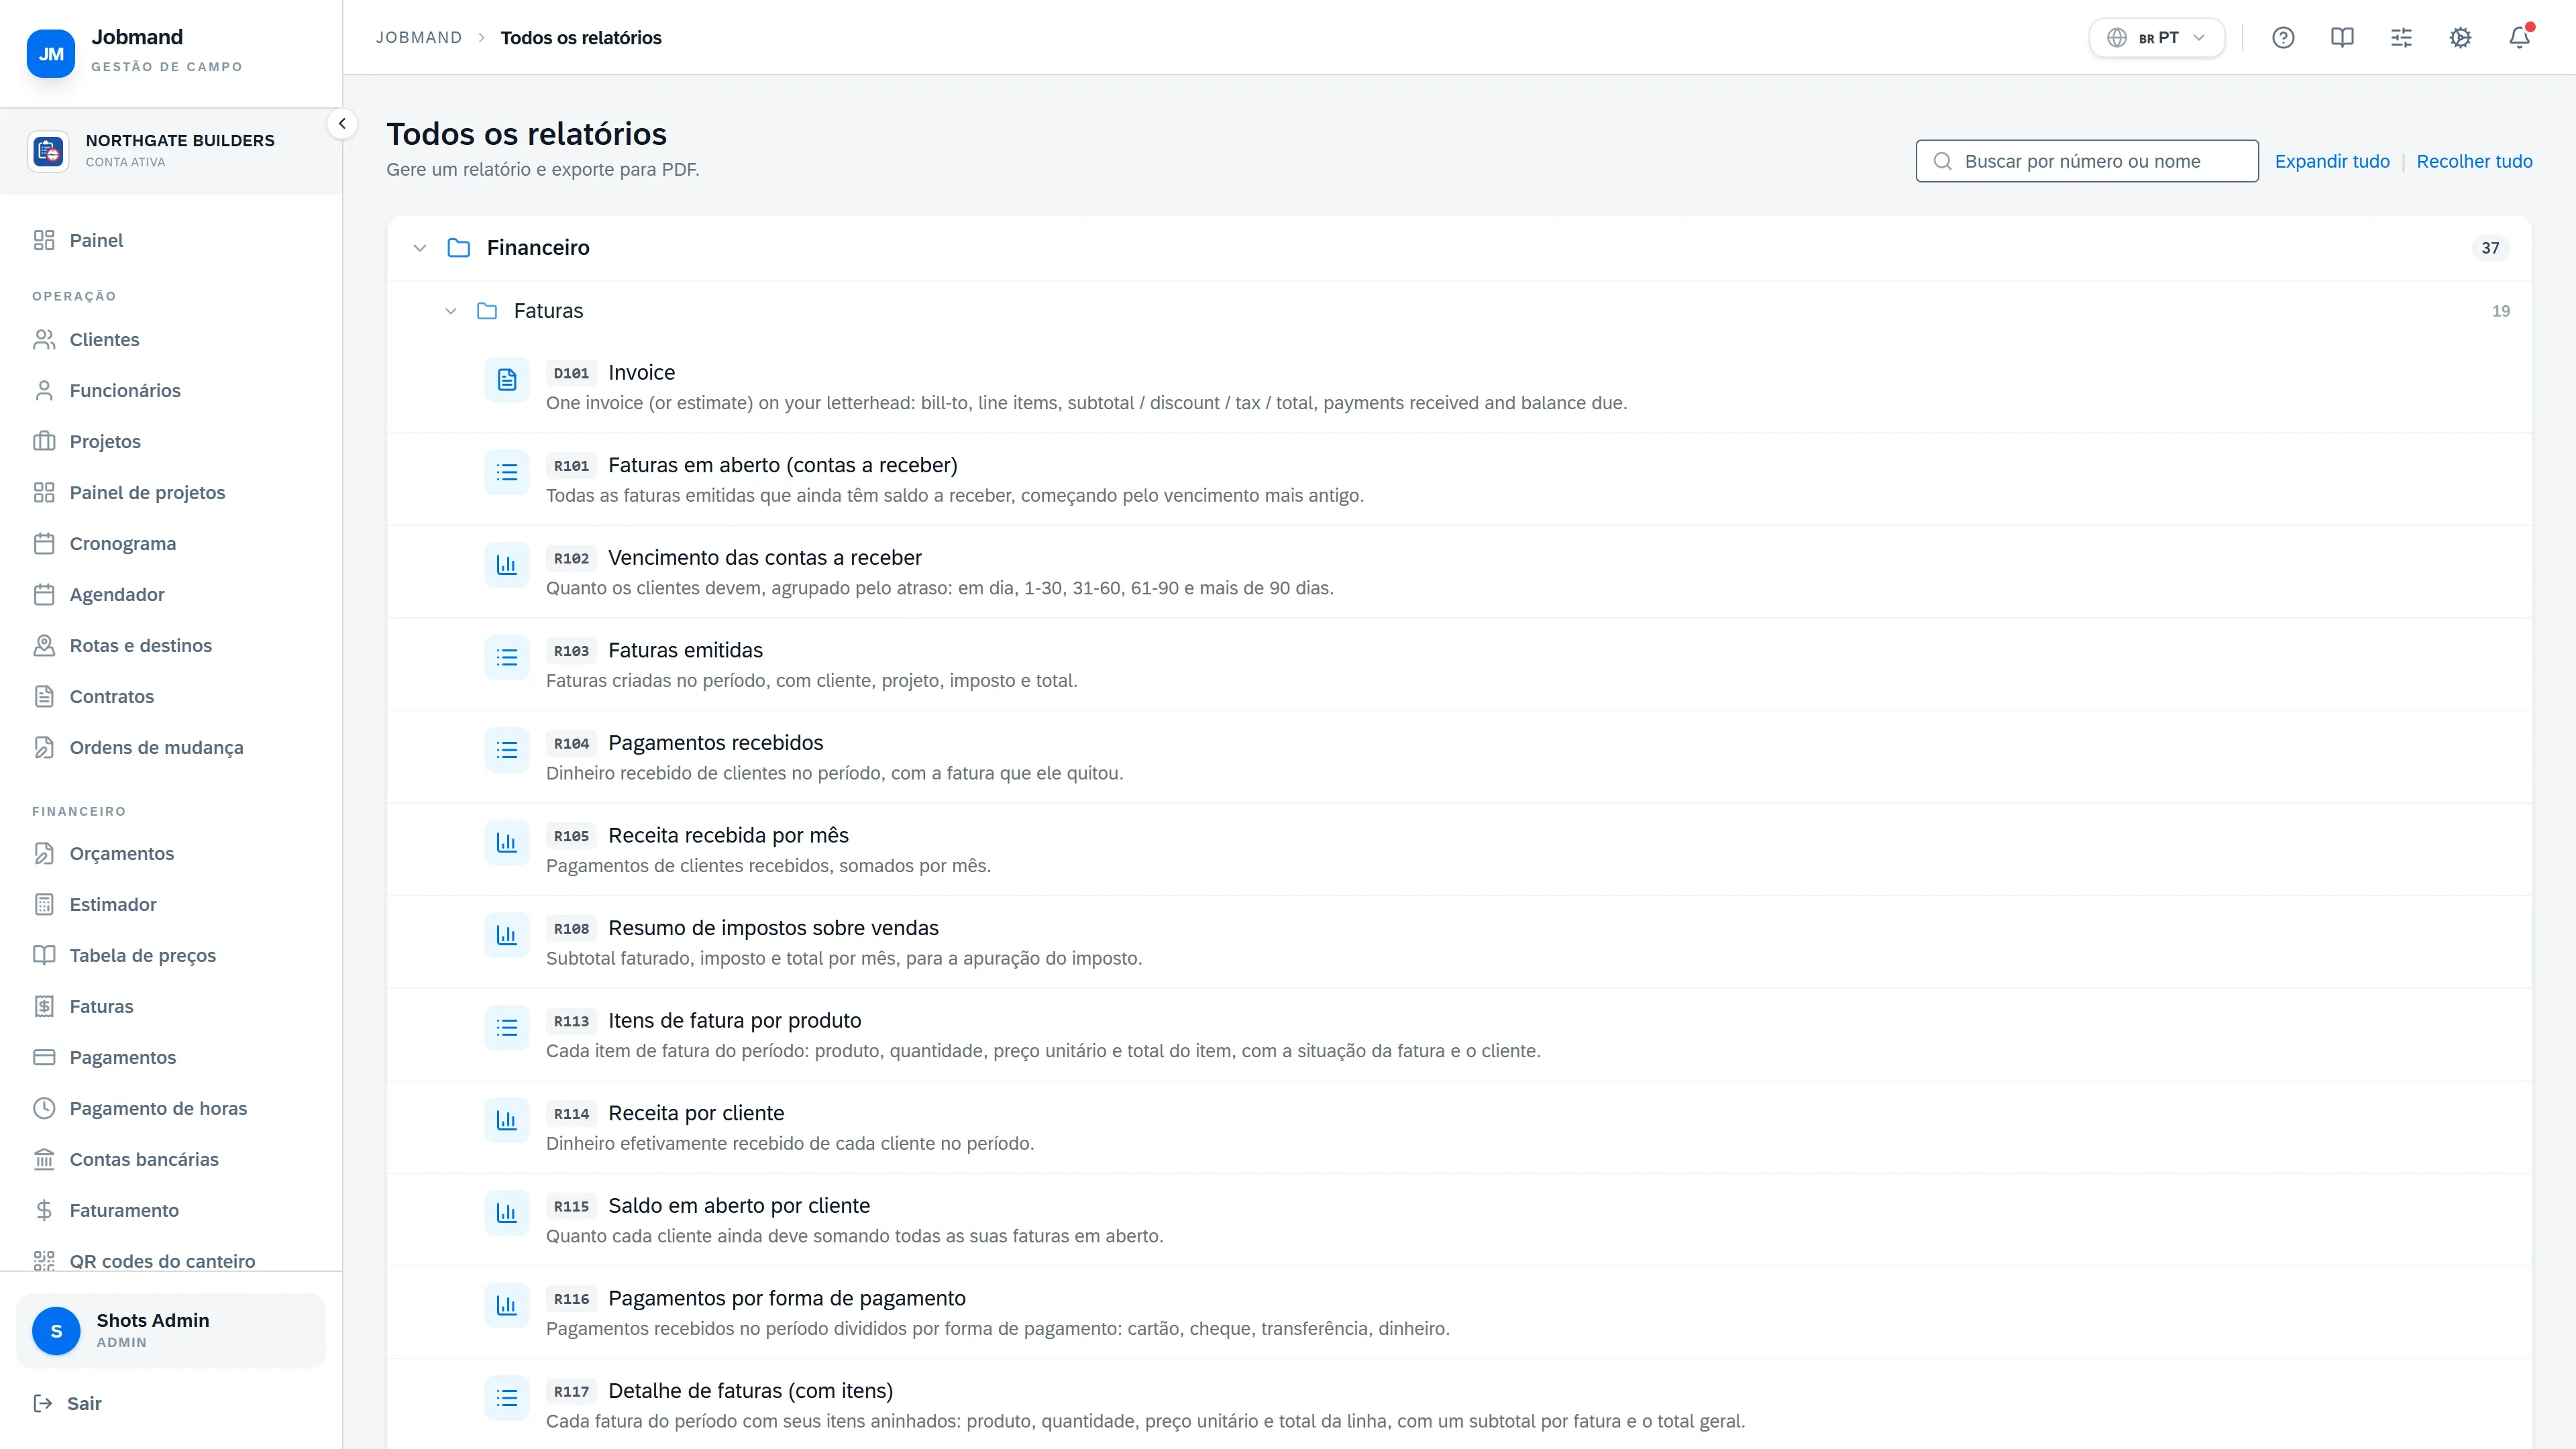This screenshot has height=1449, width=2576.
Task: Open the Saldo em aberto por cliente report
Action: (x=1459, y=1220)
